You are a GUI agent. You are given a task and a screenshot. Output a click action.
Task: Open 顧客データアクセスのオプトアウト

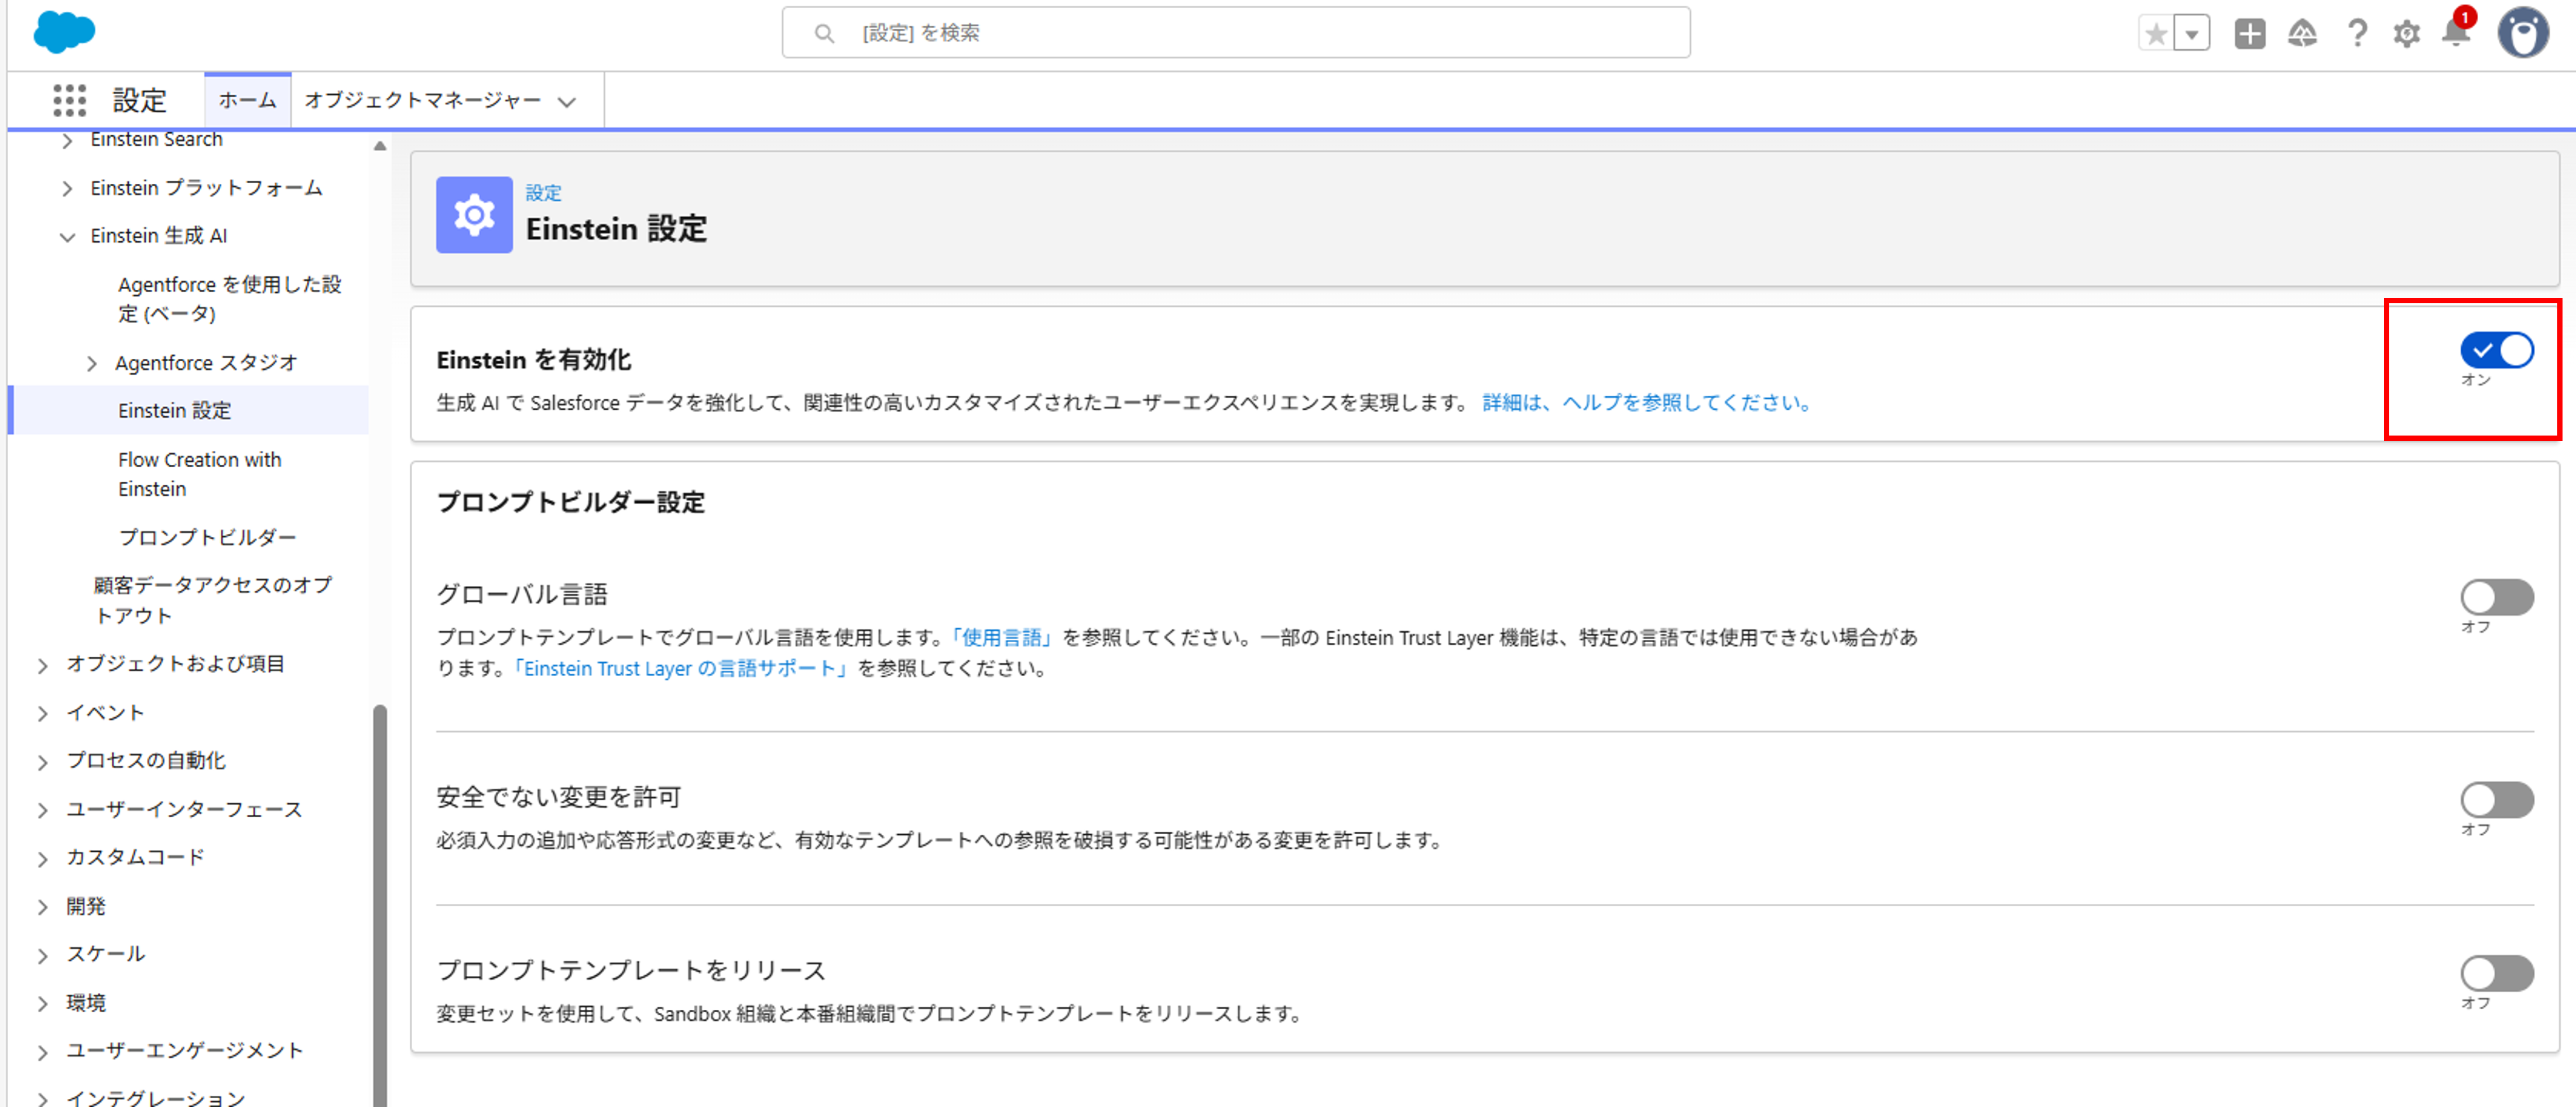point(213,600)
